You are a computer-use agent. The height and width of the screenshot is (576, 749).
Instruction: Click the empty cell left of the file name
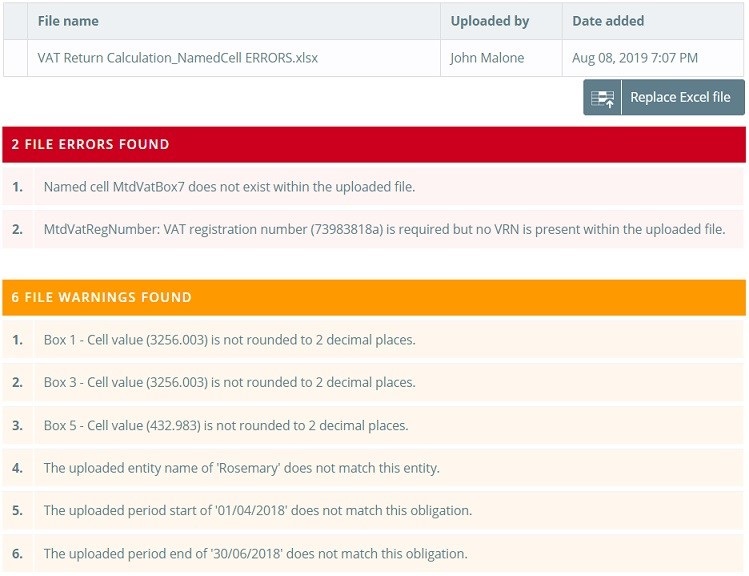click(15, 58)
